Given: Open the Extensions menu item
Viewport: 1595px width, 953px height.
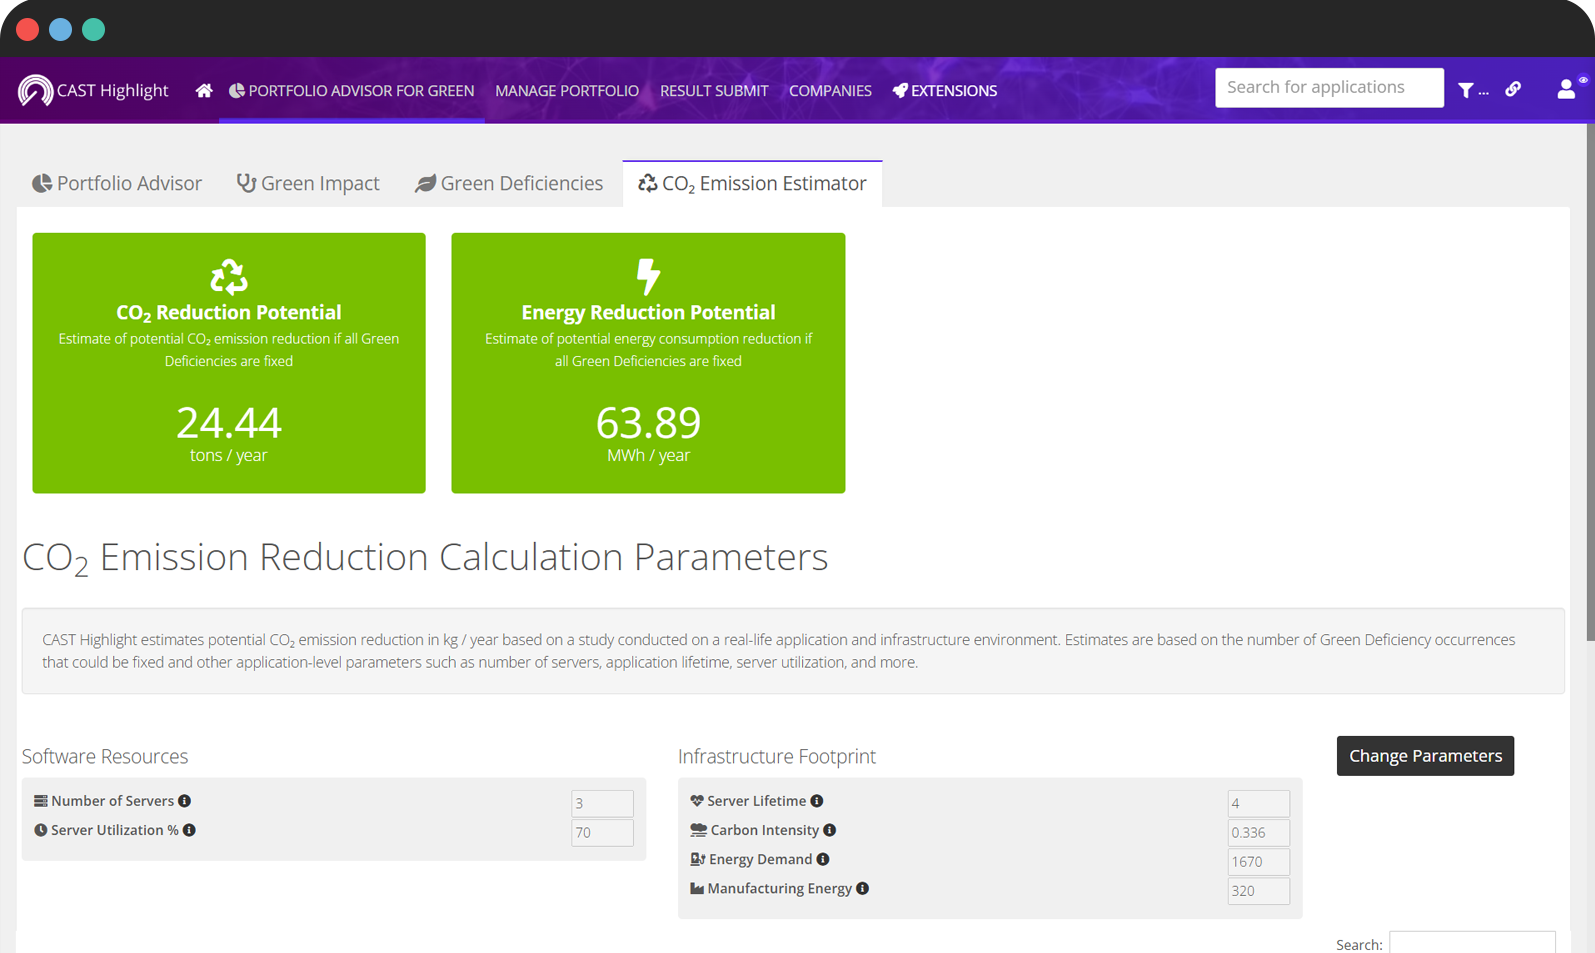Looking at the screenshot, I should tap(945, 91).
